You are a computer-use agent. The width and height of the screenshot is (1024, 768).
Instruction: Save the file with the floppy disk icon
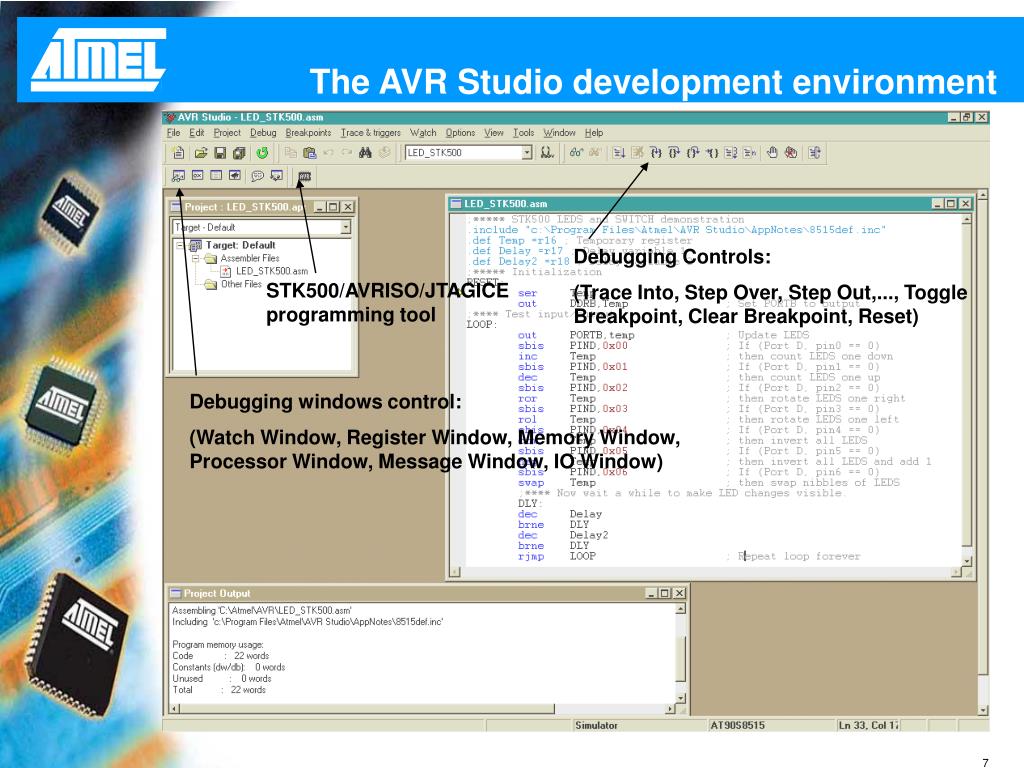point(220,153)
